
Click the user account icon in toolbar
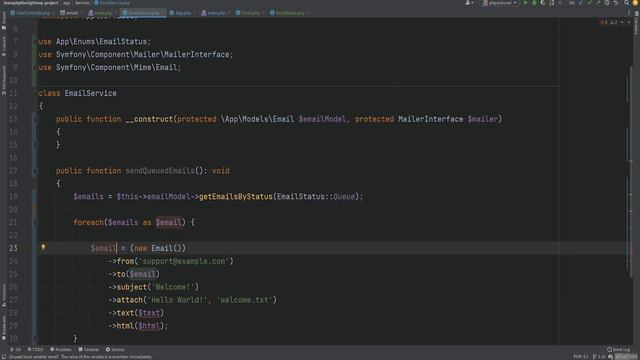click(x=468, y=3)
